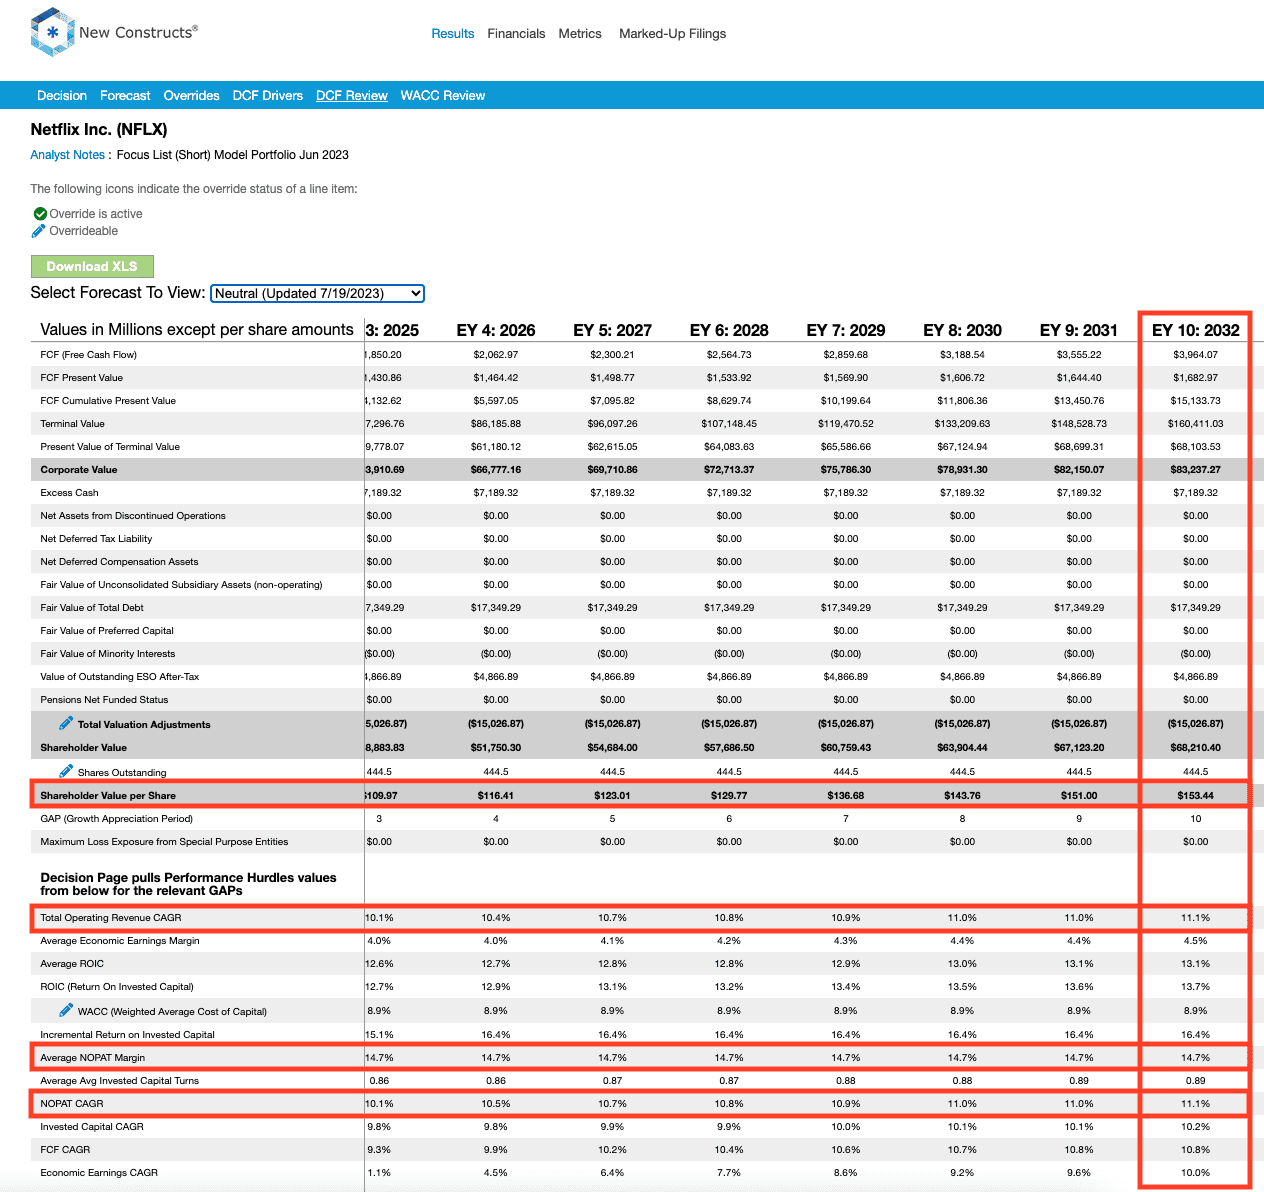Open the Overrides tab
The image size is (1264, 1192).
tap(191, 96)
